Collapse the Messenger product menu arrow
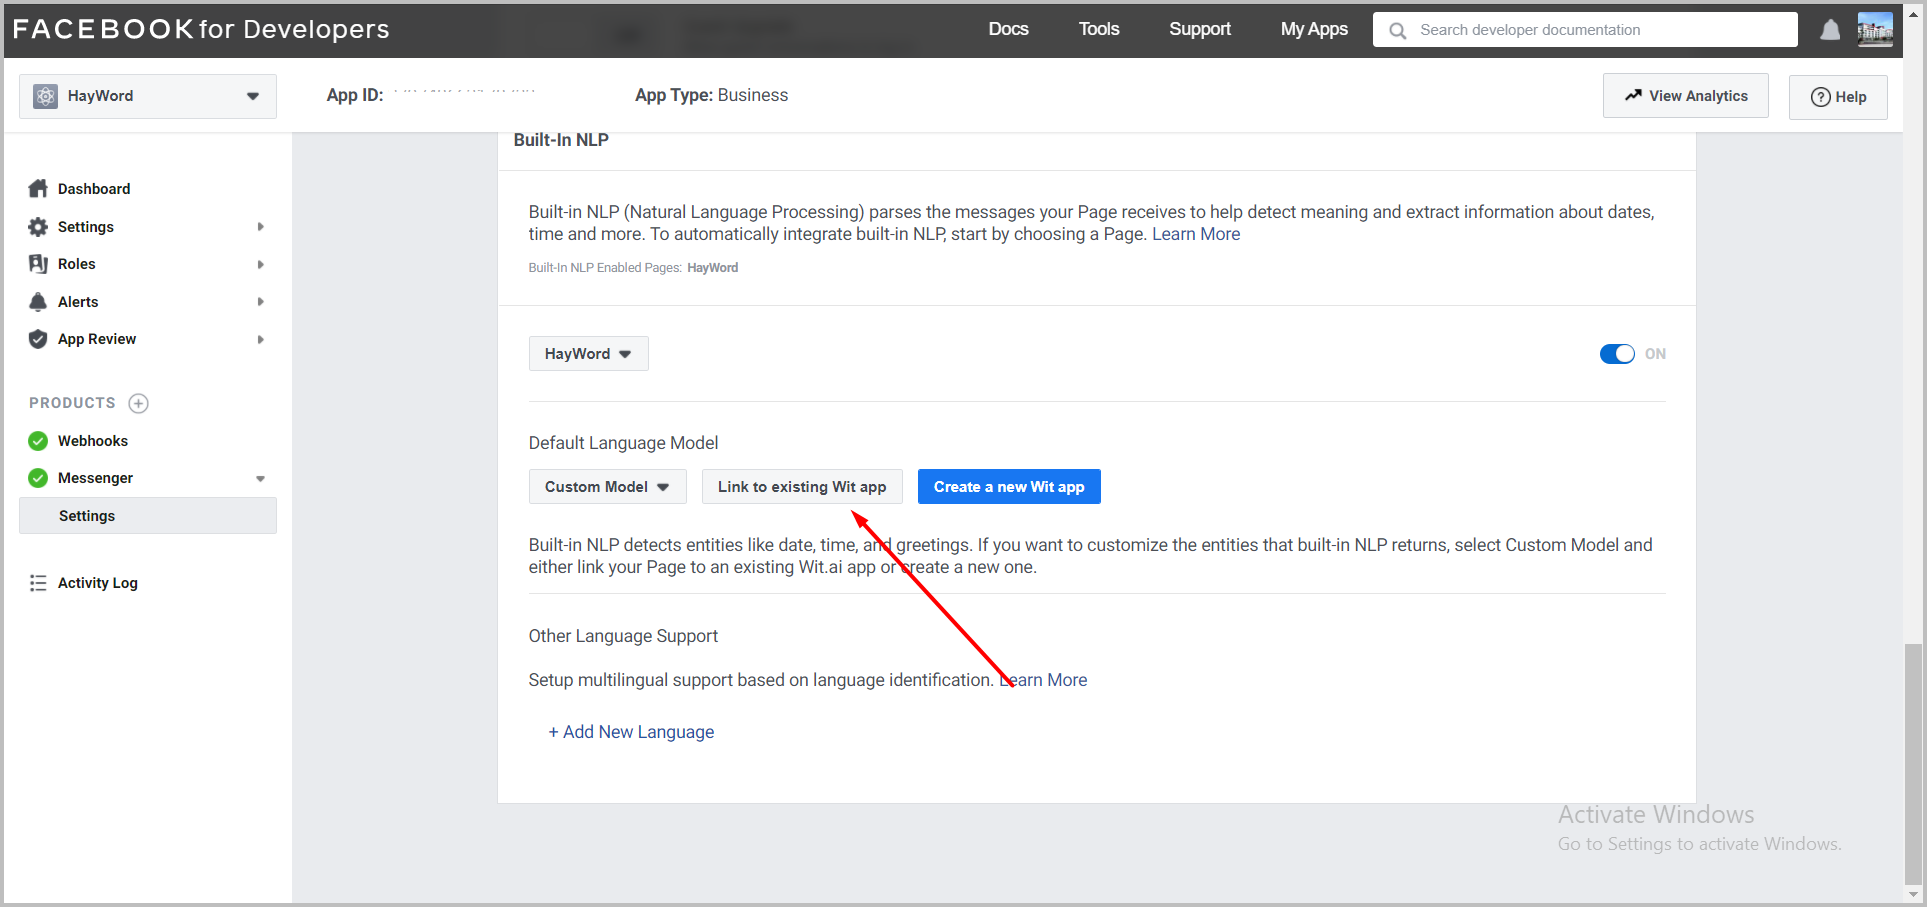 tap(260, 479)
